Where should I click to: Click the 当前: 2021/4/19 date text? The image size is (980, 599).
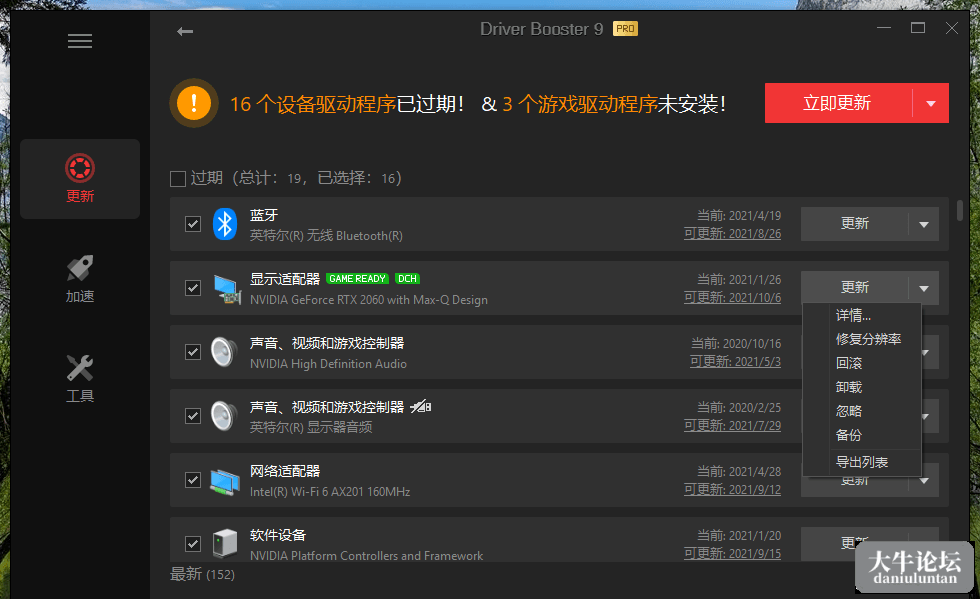739,216
